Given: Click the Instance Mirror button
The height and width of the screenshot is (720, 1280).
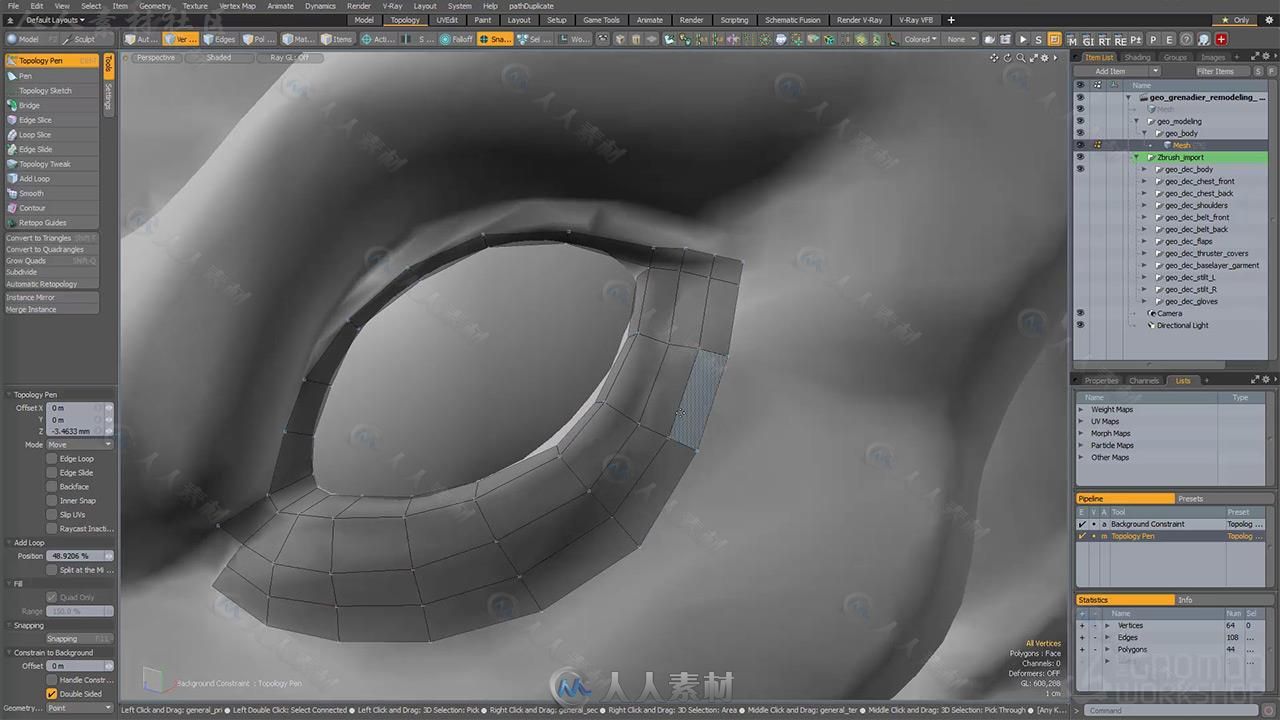Looking at the screenshot, I should pyautogui.click(x=52, y=297).
